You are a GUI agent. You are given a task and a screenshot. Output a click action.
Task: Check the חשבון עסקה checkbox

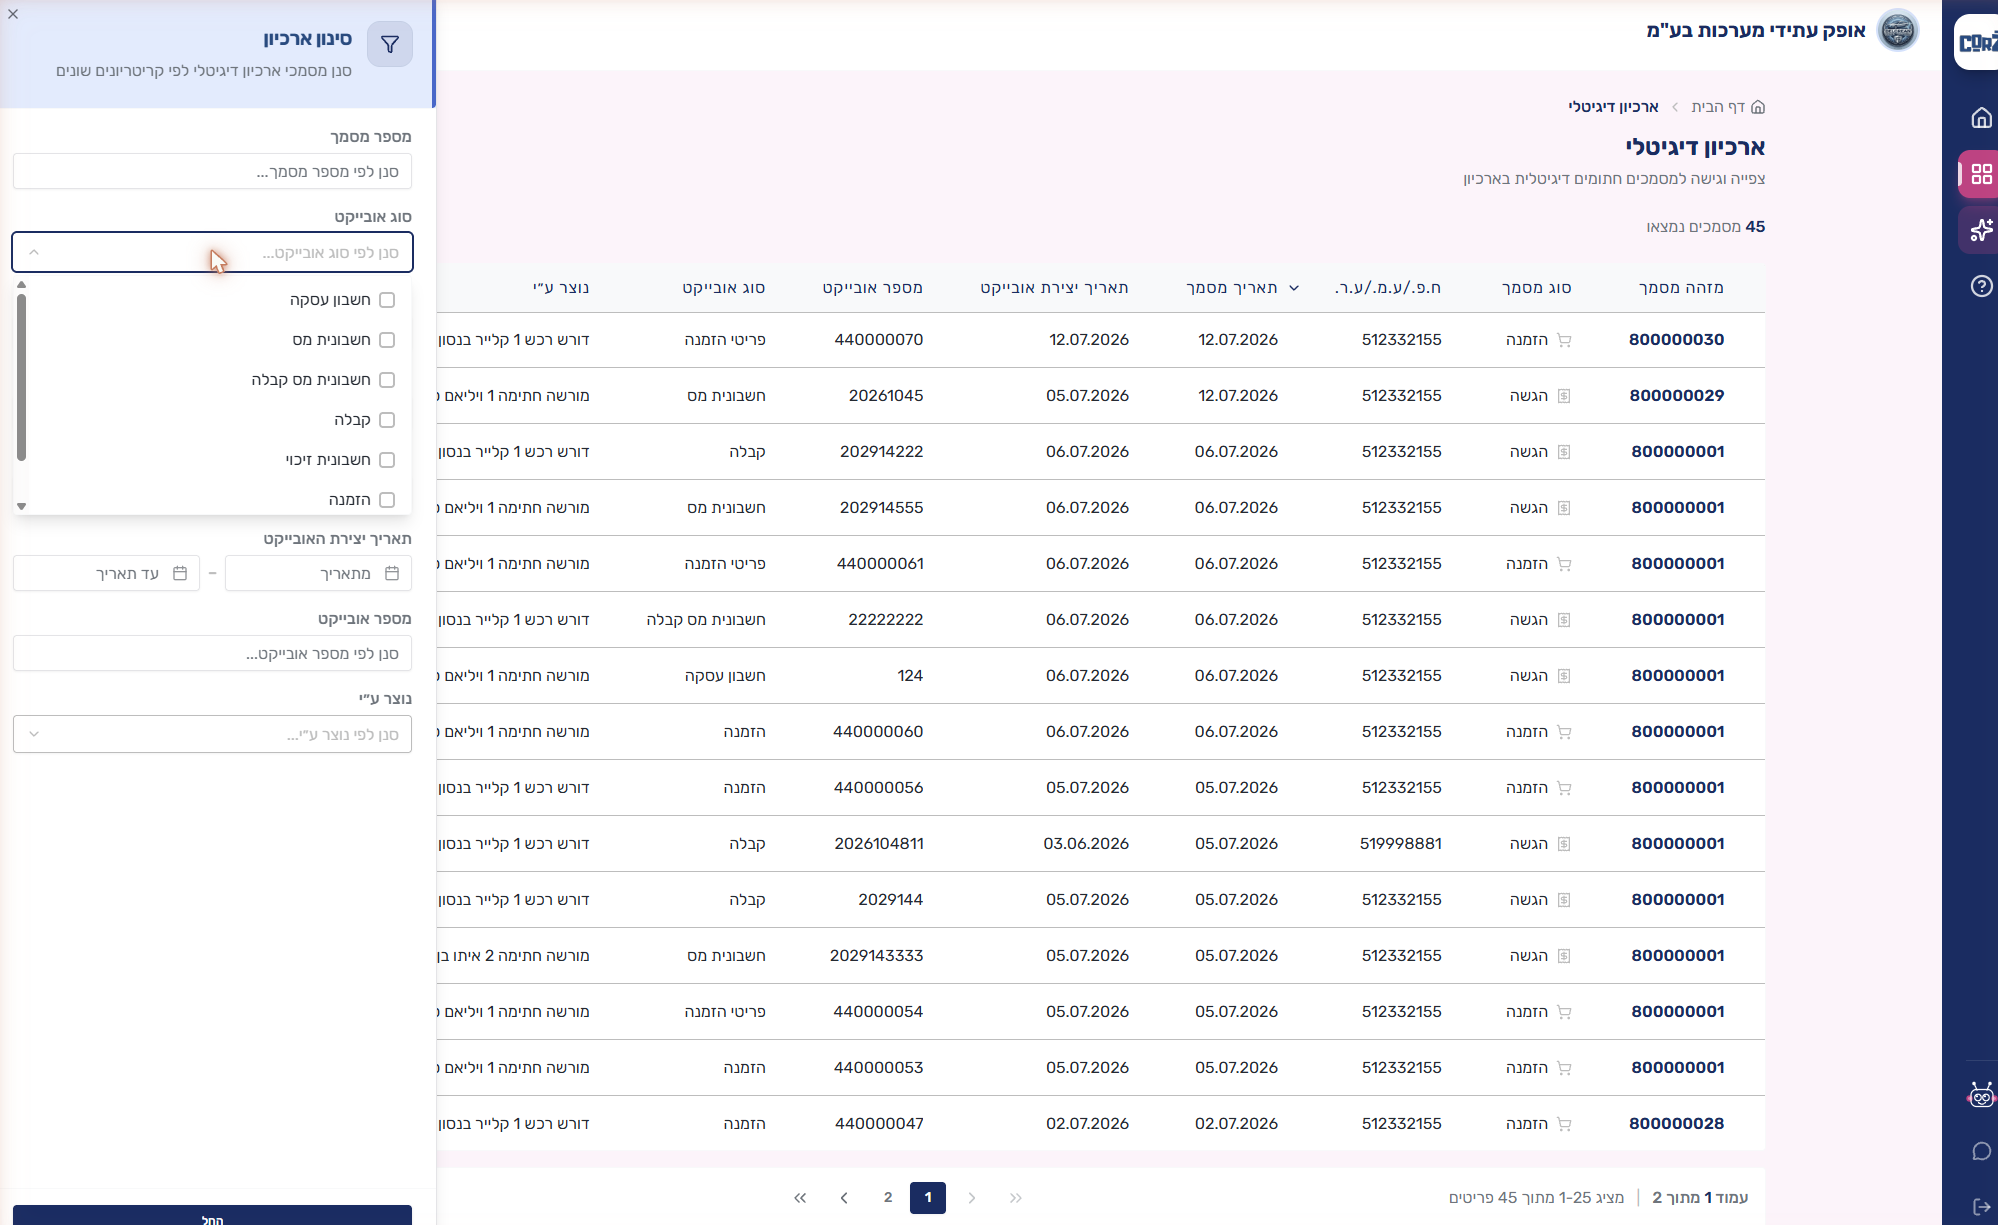click(387, 300)
